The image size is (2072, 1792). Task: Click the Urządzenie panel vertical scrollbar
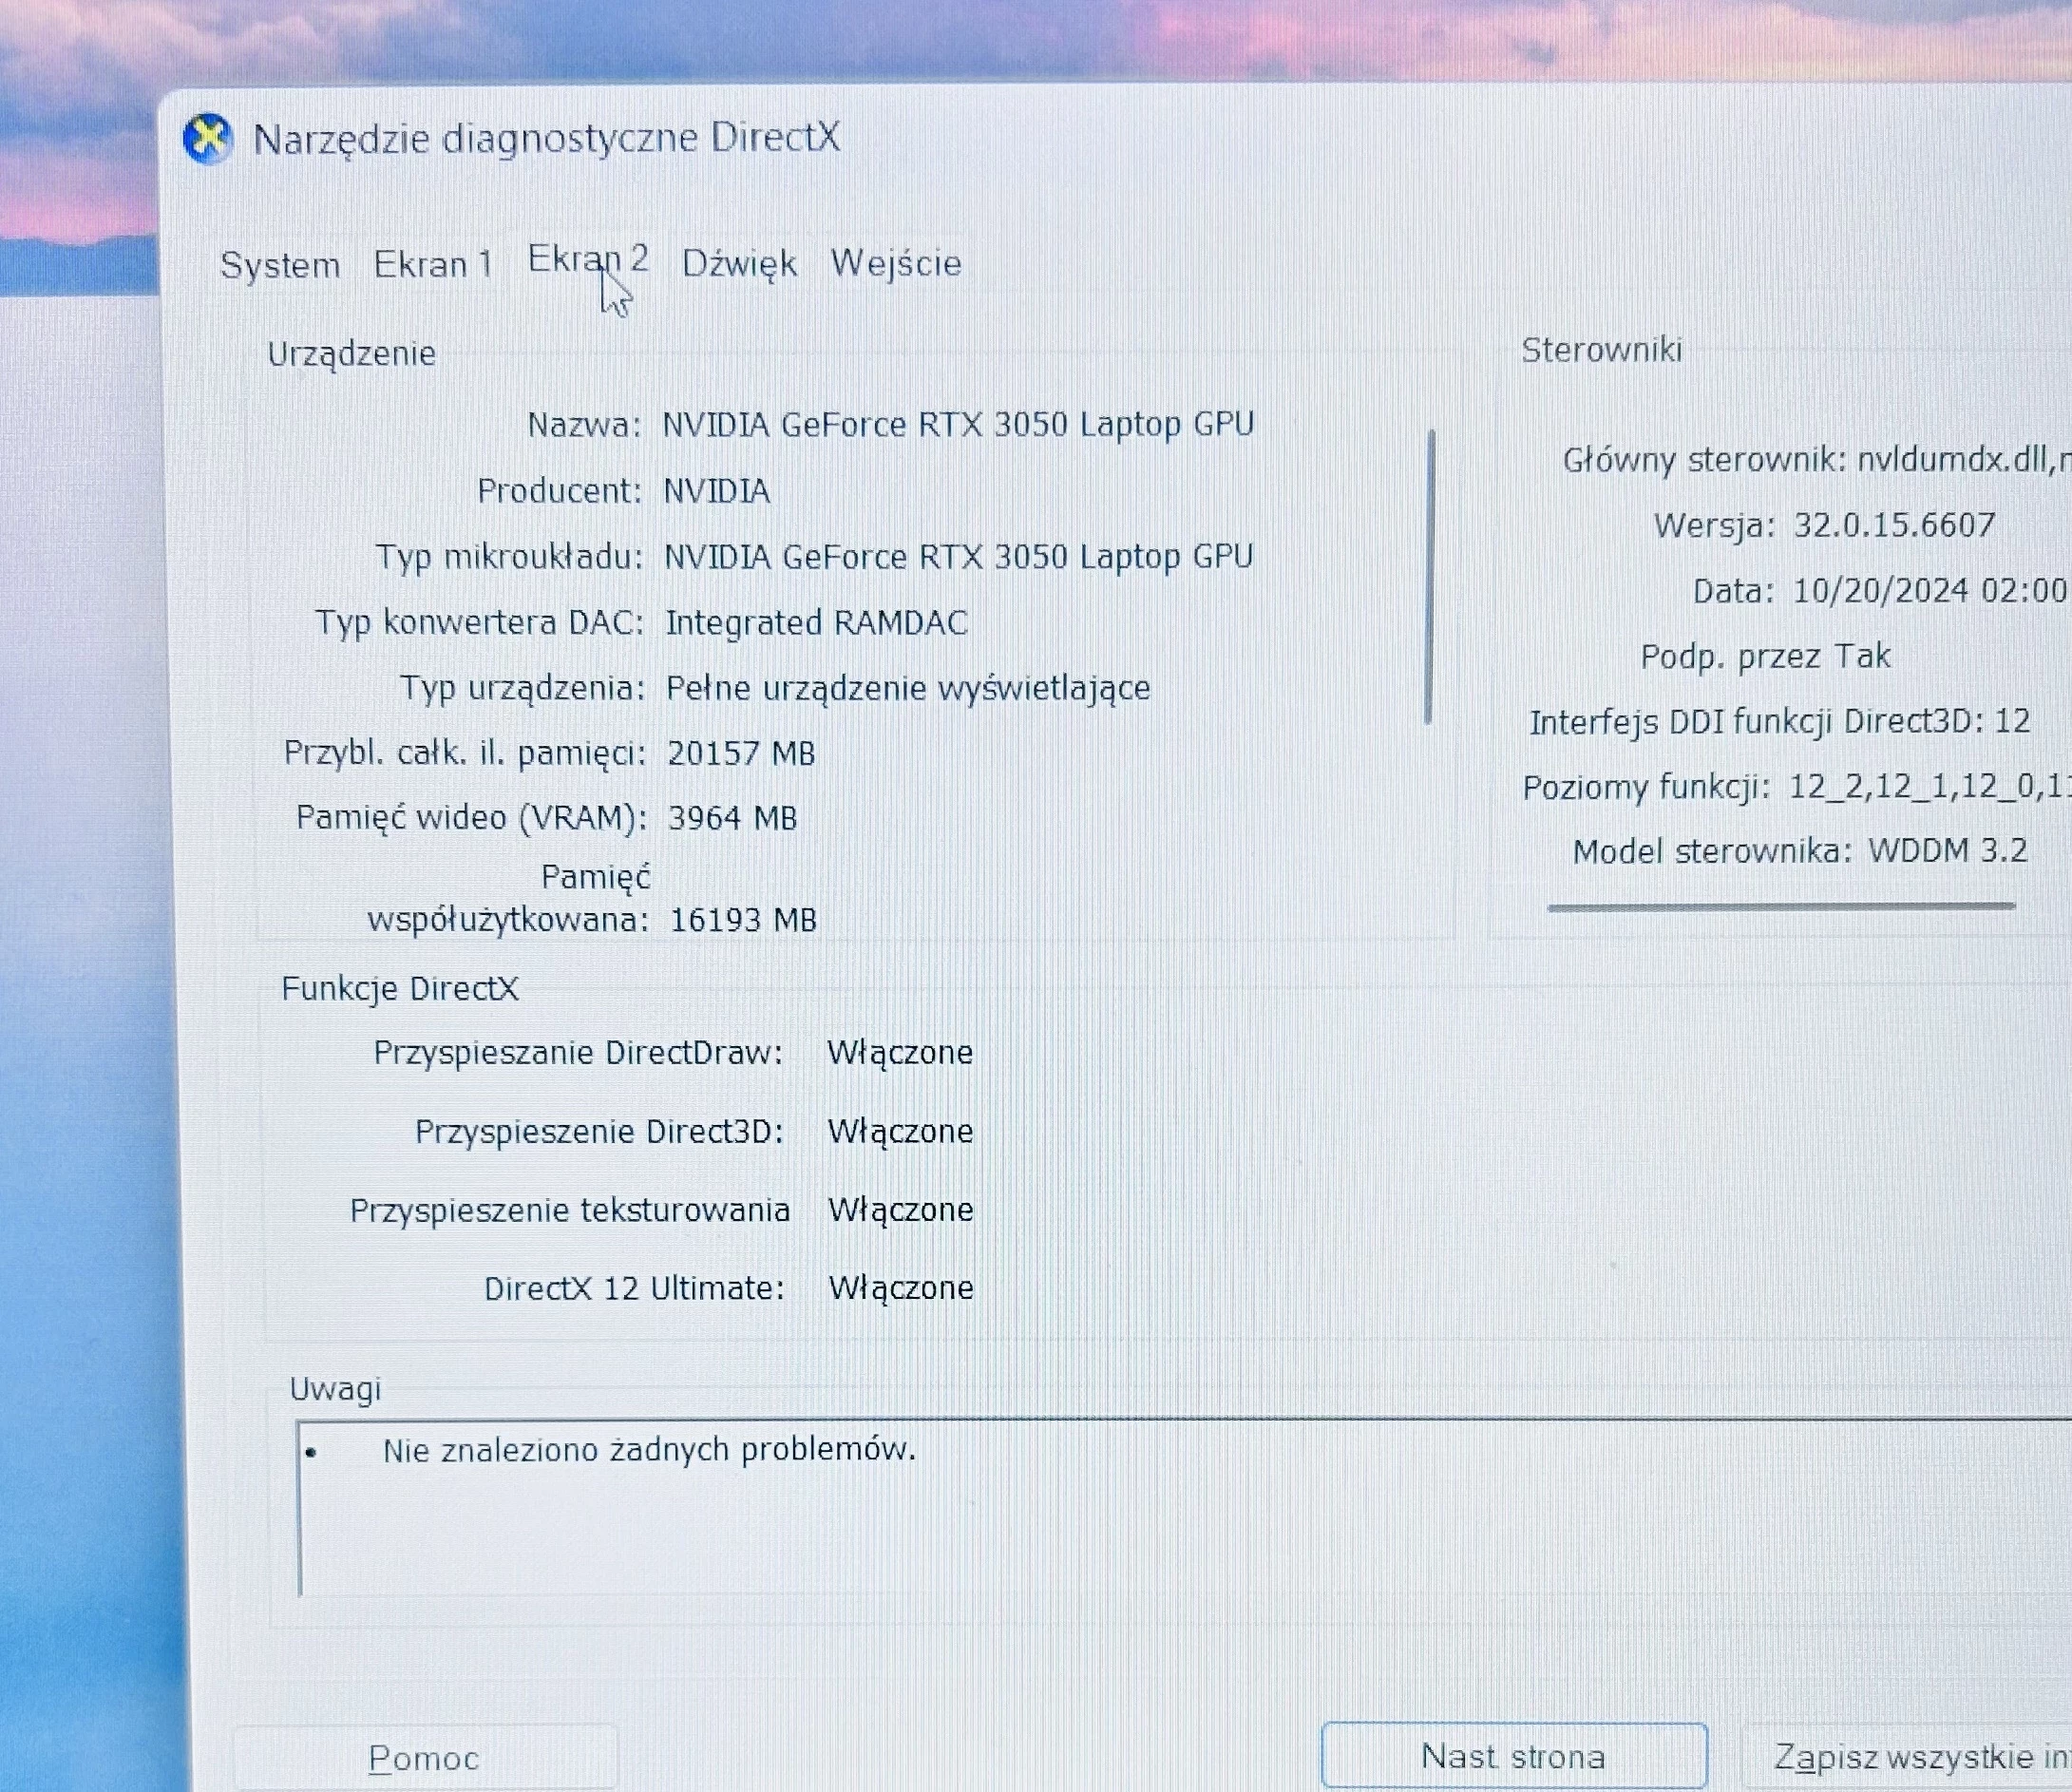pos(1430,577)
